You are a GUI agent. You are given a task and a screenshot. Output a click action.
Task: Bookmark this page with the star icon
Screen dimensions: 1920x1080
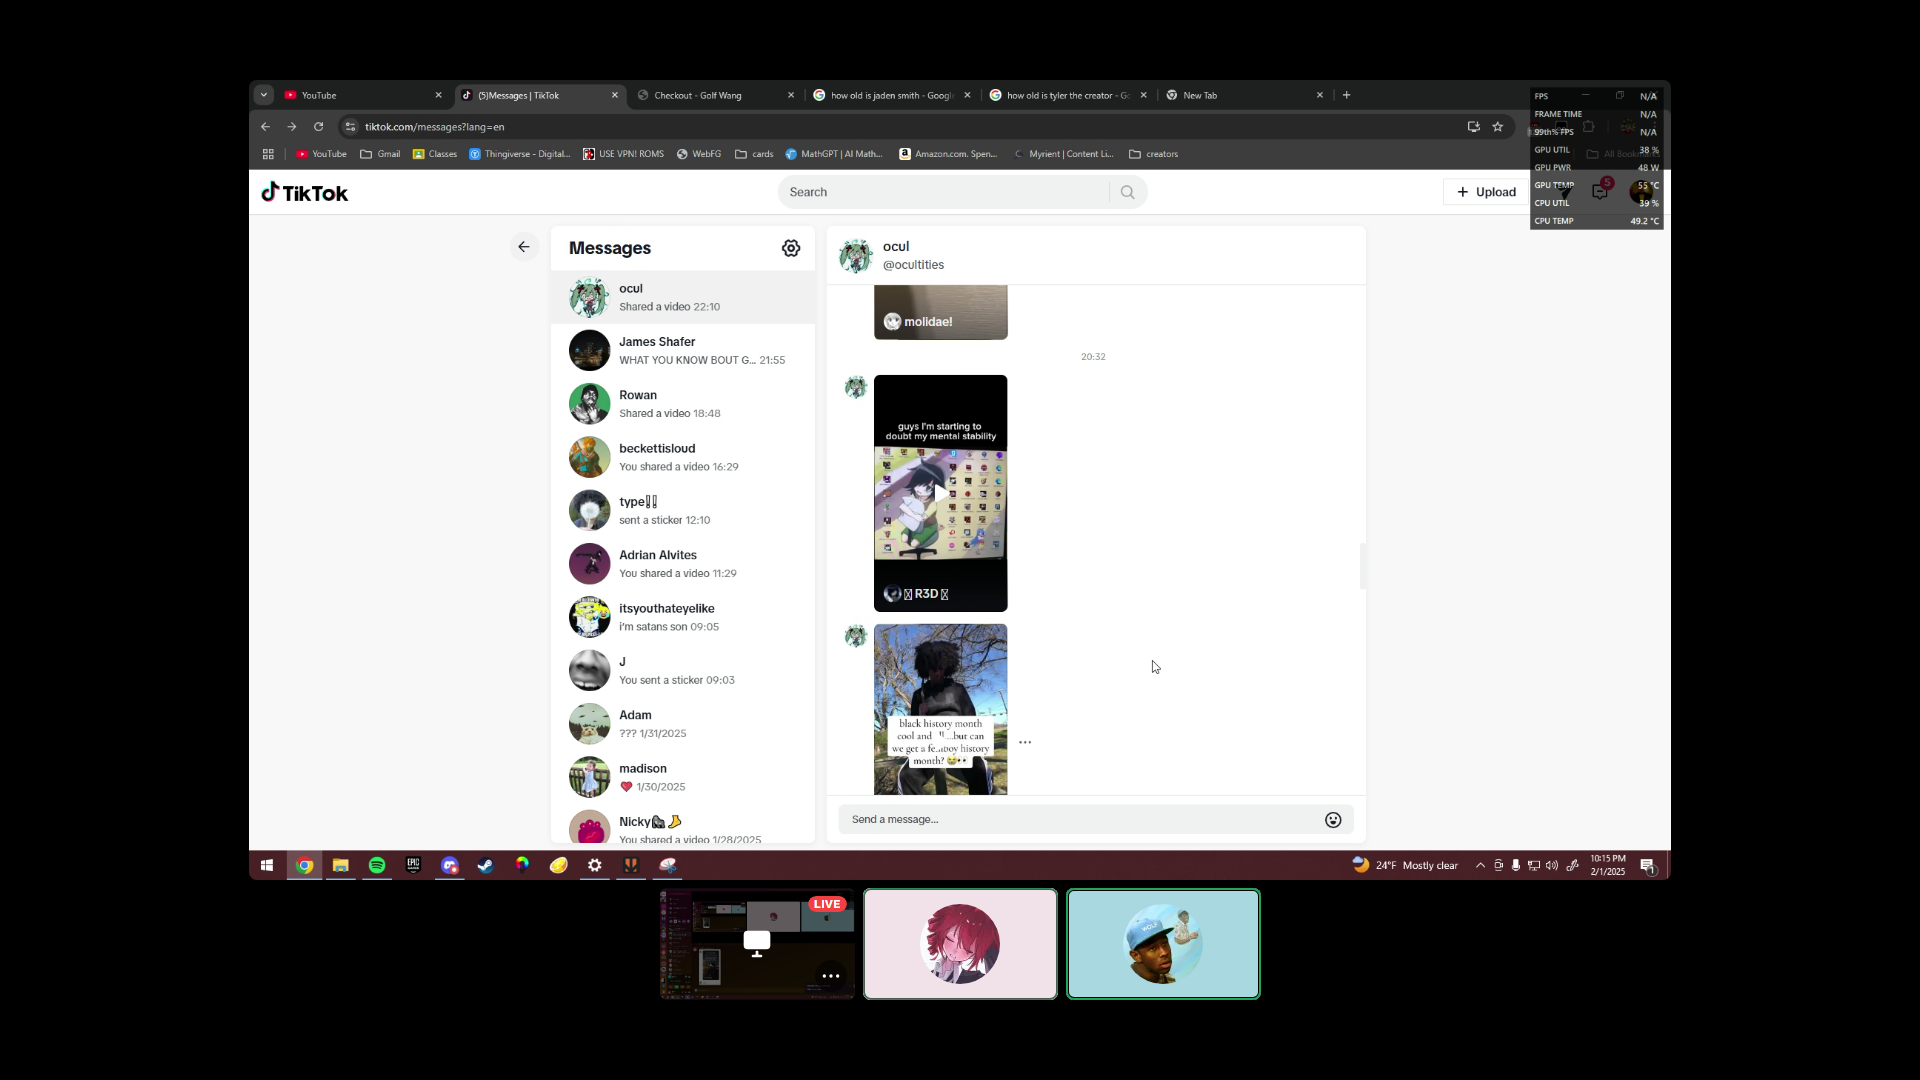tap(1498, 127)
